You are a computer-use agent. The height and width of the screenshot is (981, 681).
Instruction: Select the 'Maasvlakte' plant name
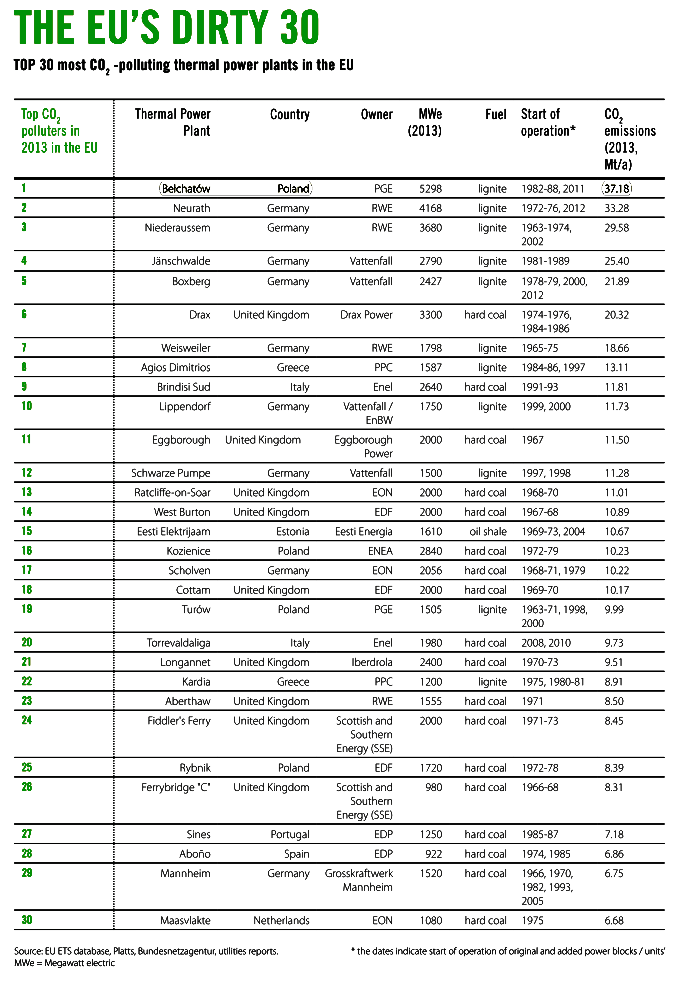[x=185, y=920]
